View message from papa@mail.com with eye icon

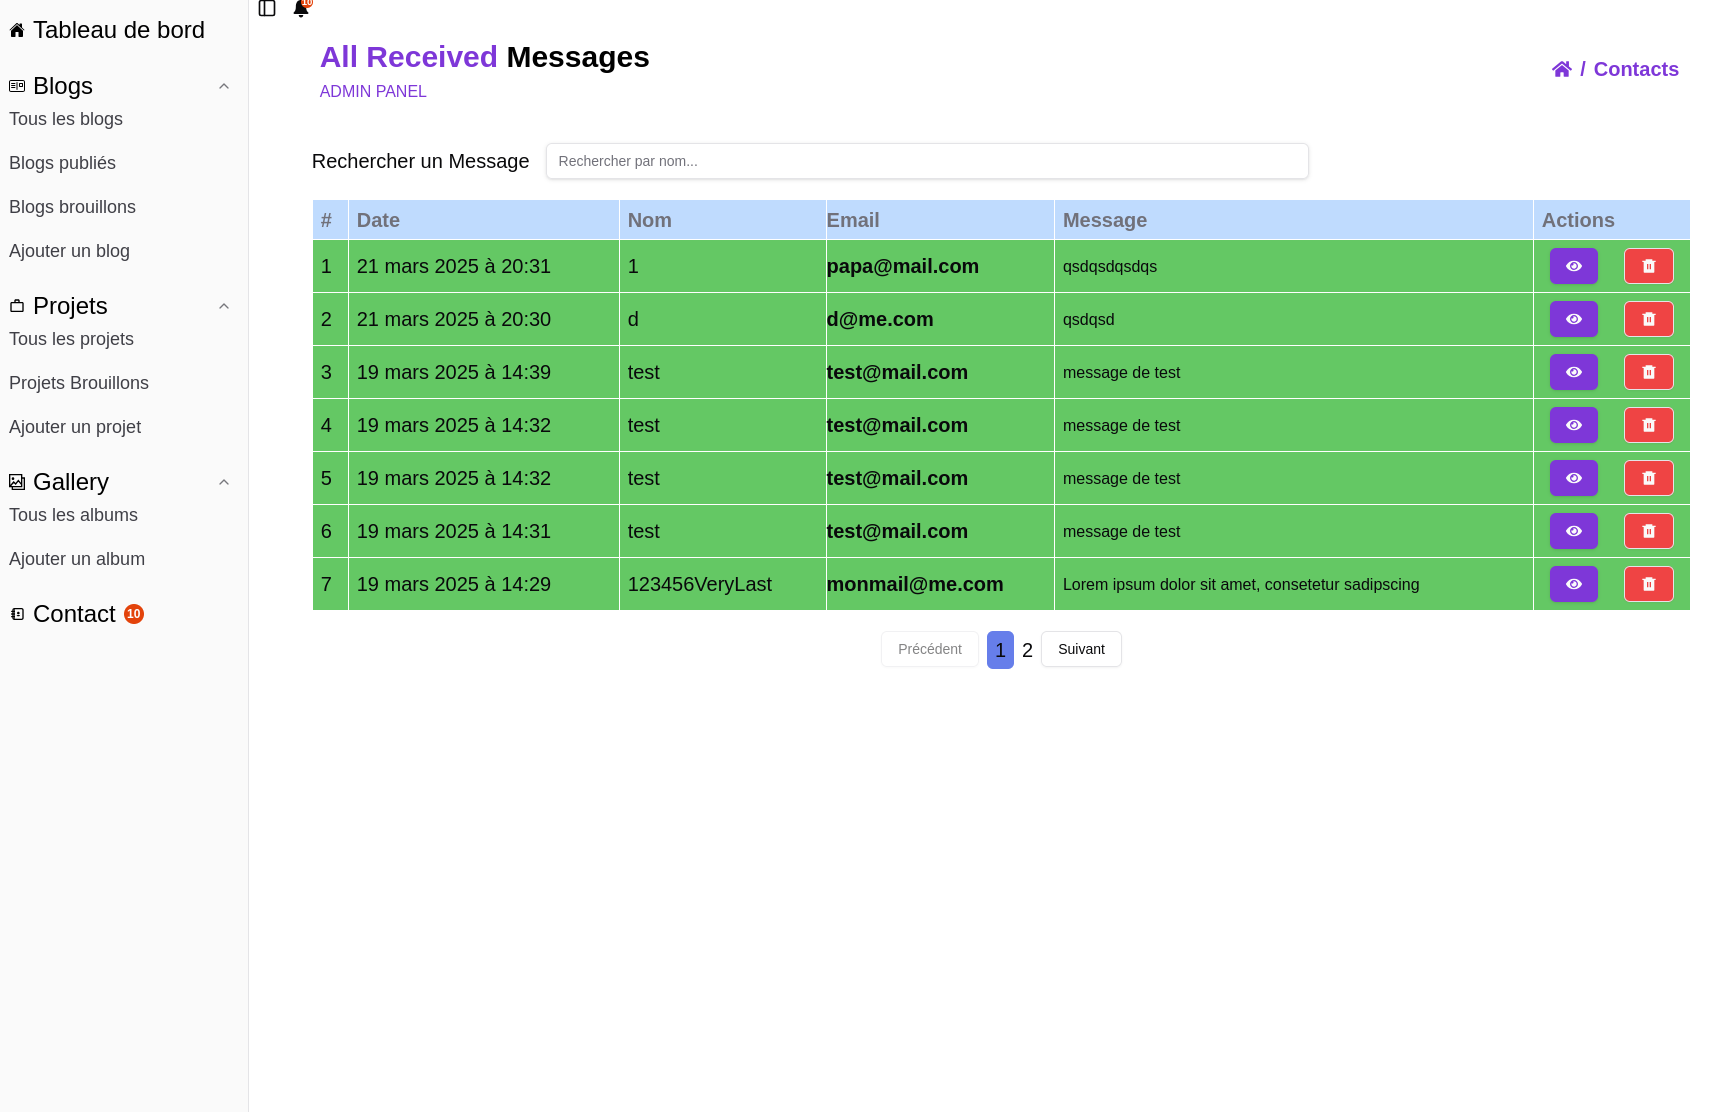click(1573, 266)
